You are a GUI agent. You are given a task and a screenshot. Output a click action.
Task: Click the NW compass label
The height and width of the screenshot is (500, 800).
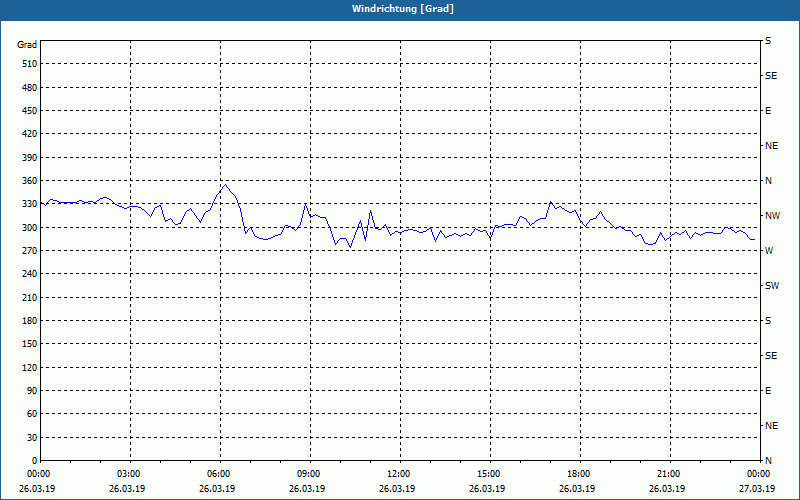pos(772,216)
